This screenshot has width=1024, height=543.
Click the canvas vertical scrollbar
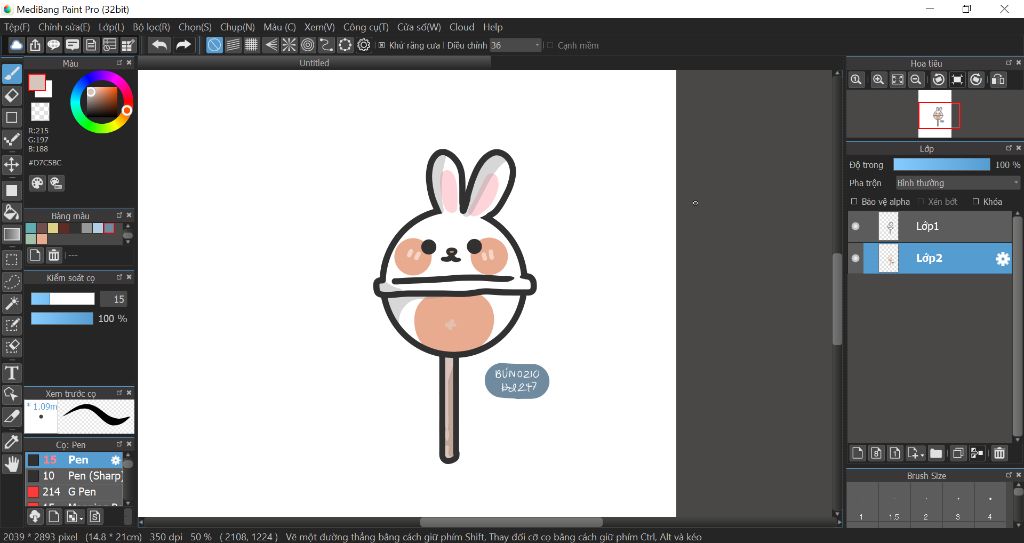click(x=837, y=297)
